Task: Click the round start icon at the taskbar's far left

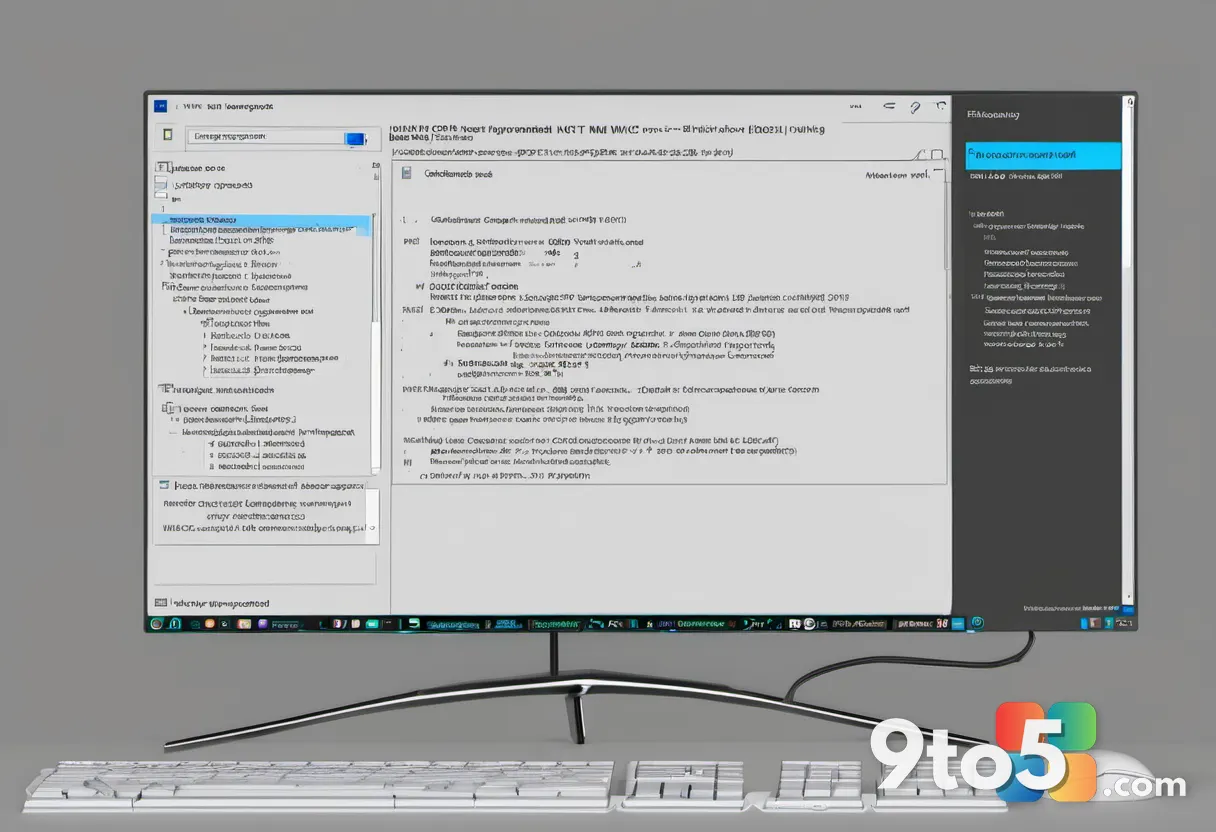Action: pyautogui.click(x=156, y=624)
